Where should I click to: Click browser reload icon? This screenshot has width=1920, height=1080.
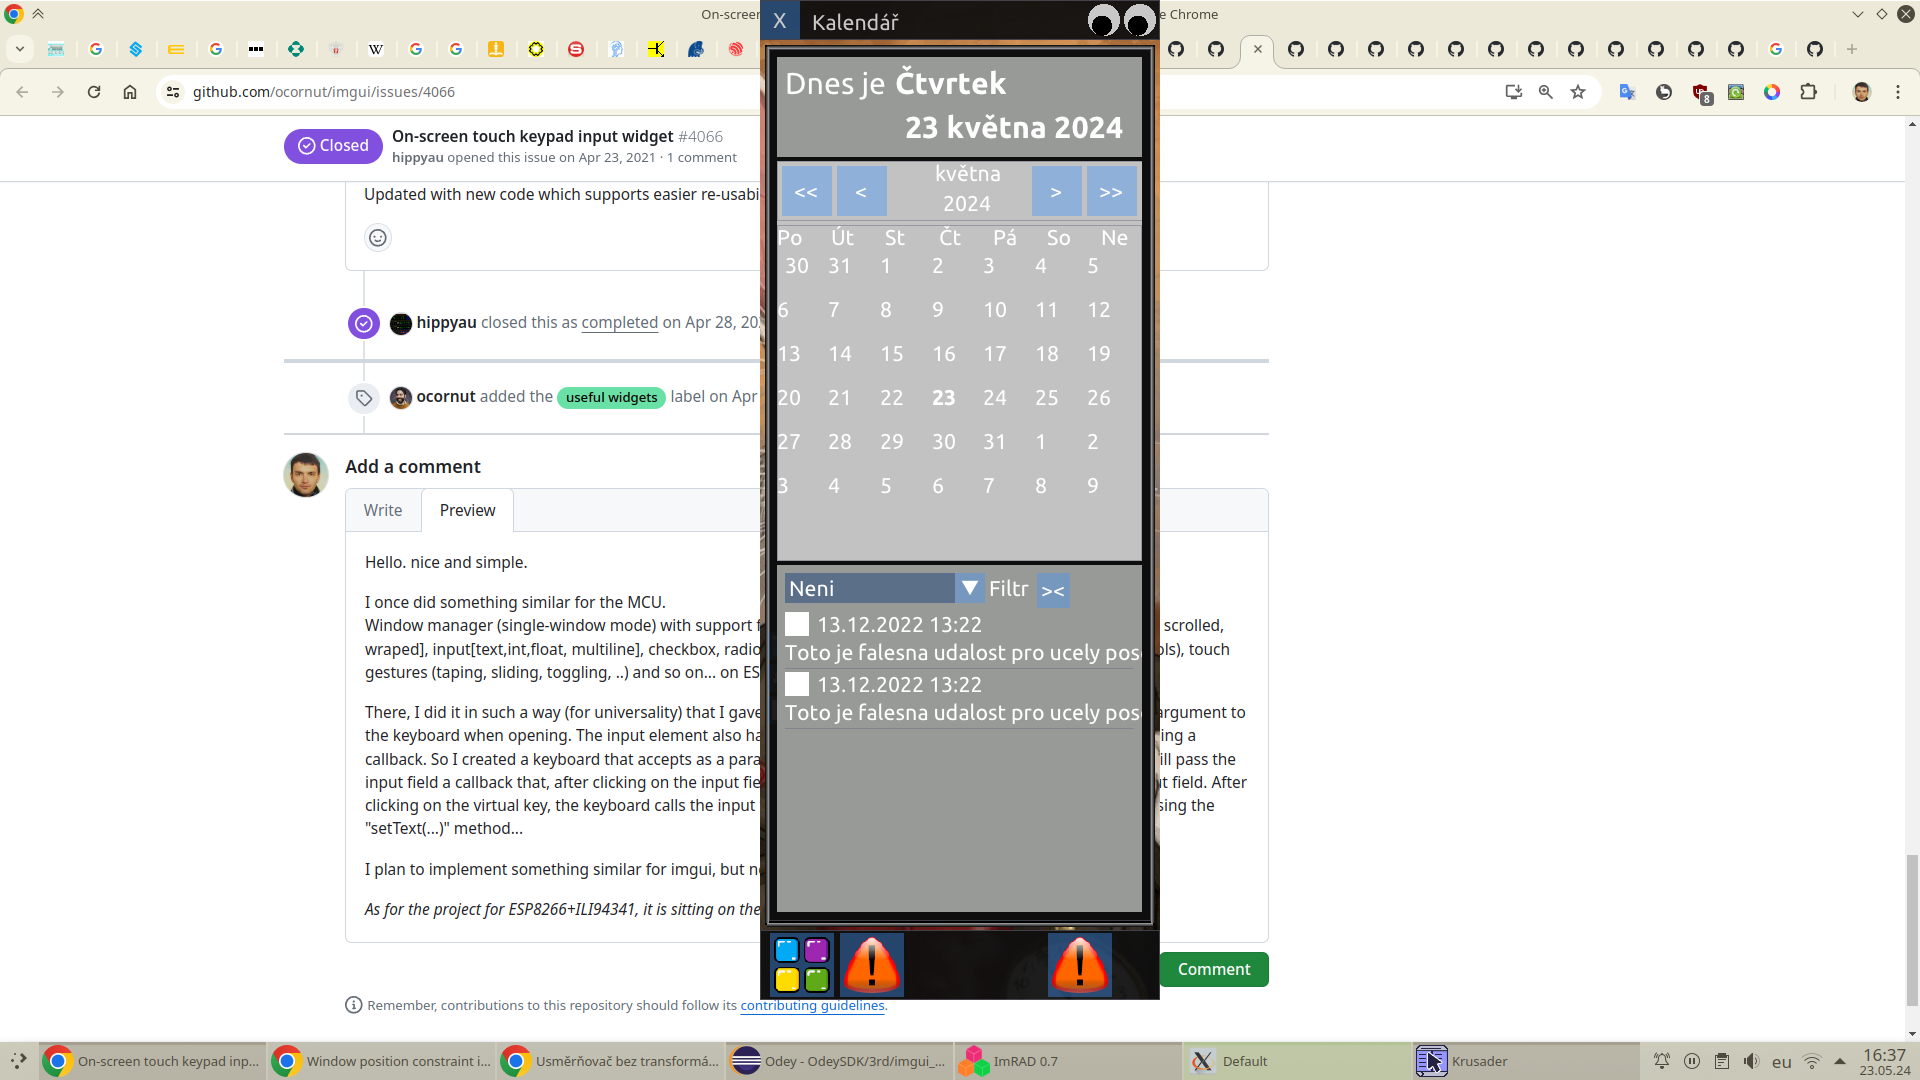point(94,92)
